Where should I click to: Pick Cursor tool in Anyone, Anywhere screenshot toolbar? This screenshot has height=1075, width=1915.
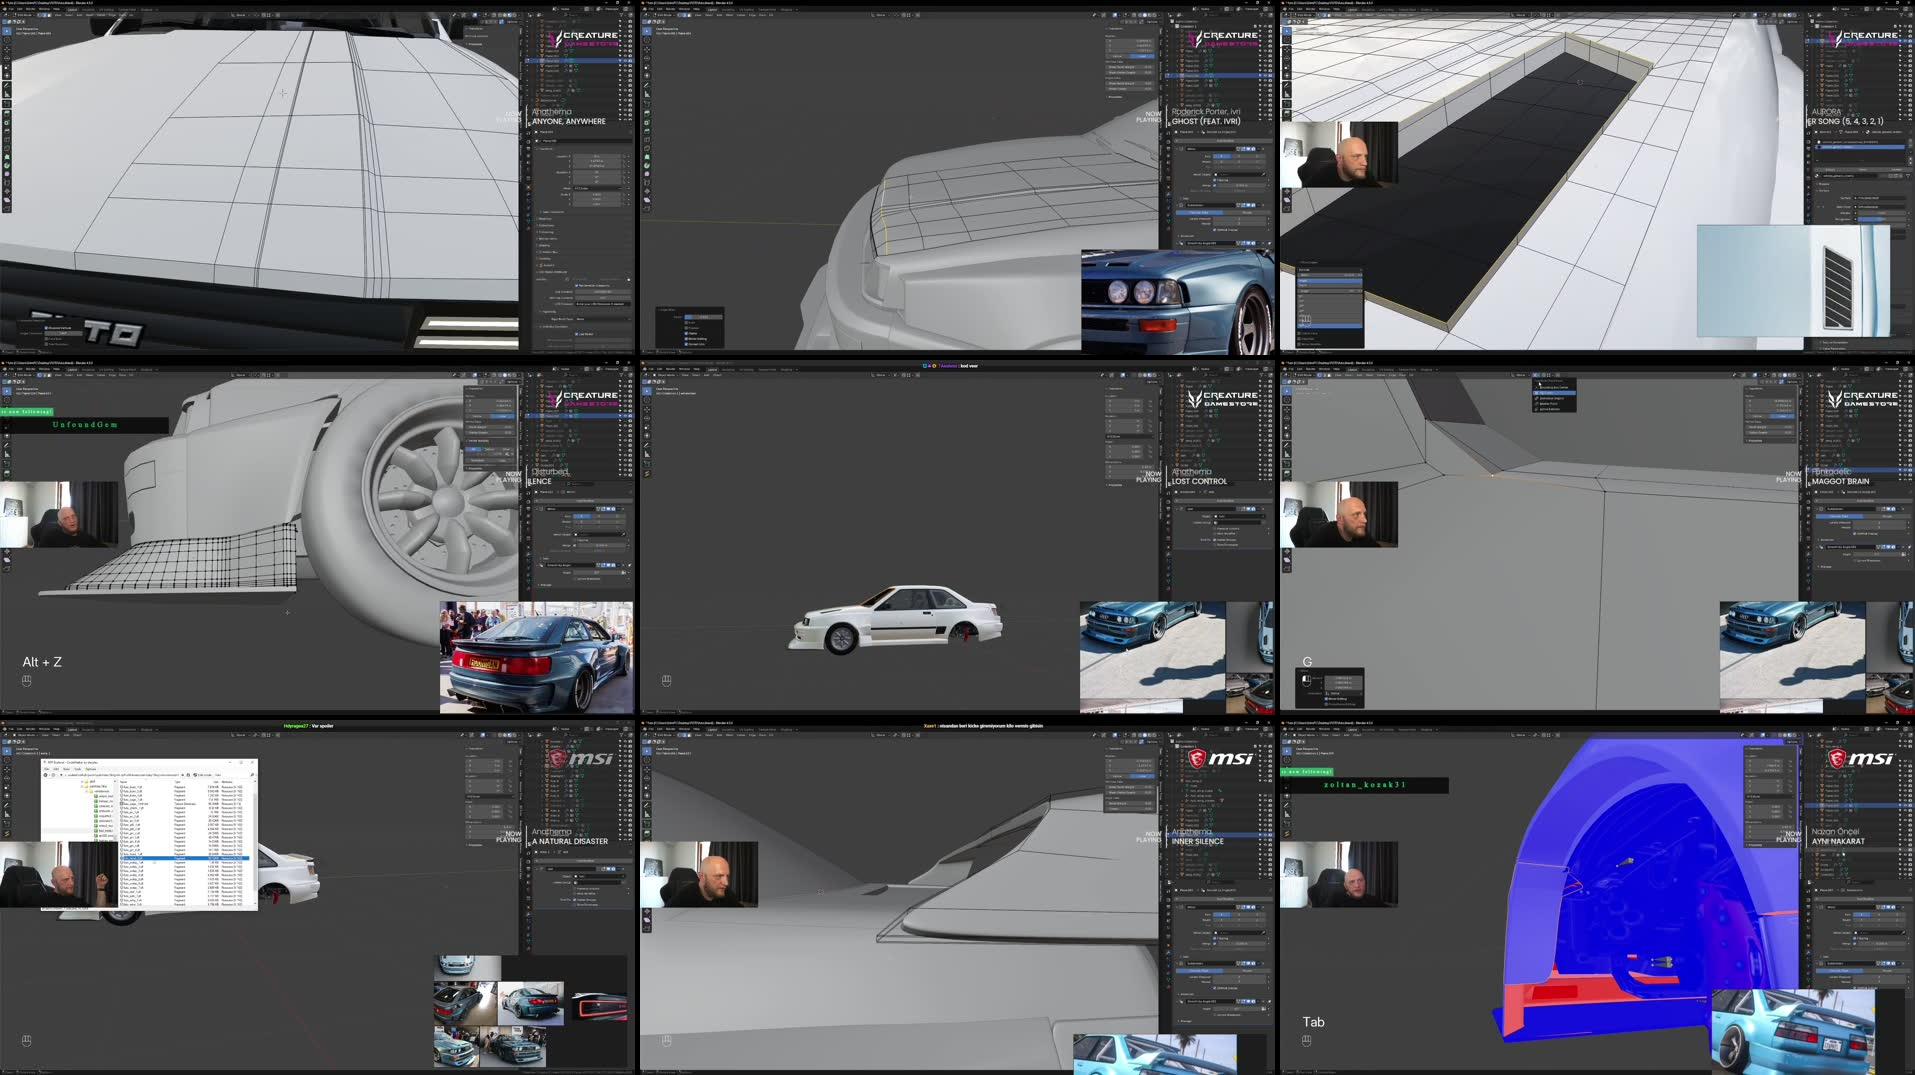[7, 40]
